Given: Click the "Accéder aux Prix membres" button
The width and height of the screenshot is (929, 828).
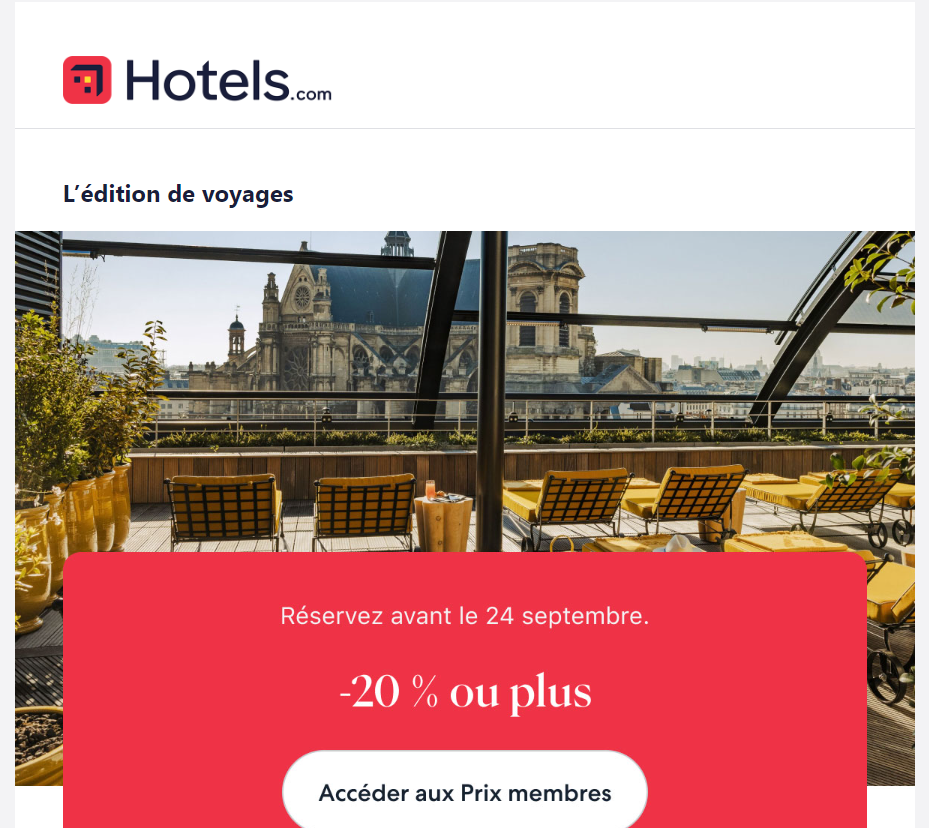Looking at the screenshot, I should (465, 792).
